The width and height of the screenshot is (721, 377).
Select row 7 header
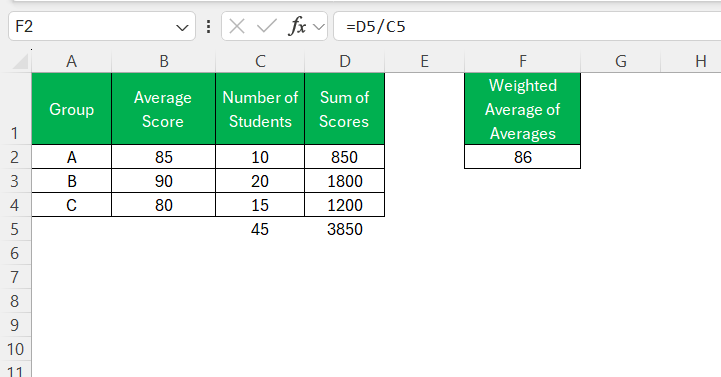(x=16, y=276)
